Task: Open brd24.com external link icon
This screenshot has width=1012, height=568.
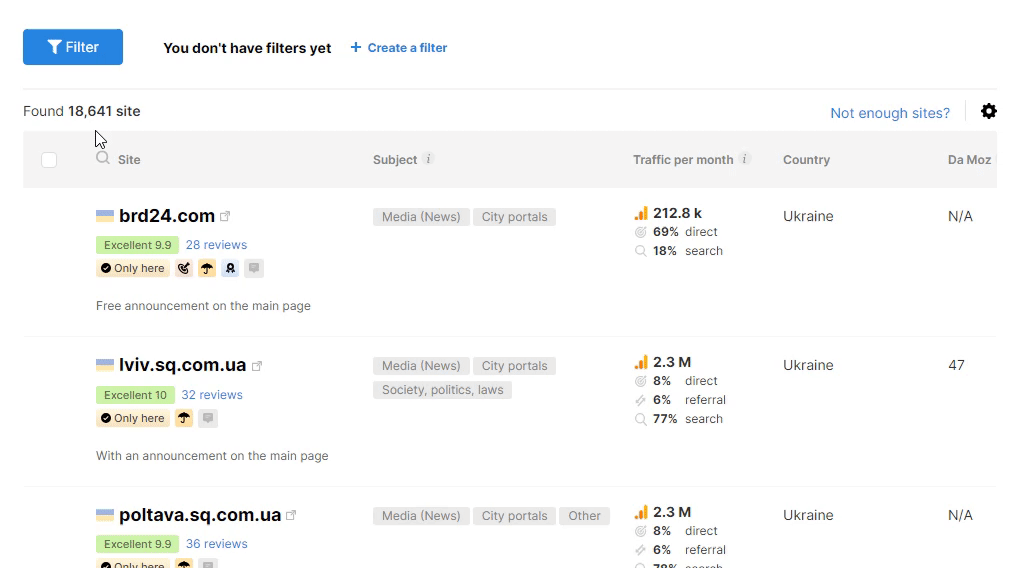Action: [x=225, y=216]
